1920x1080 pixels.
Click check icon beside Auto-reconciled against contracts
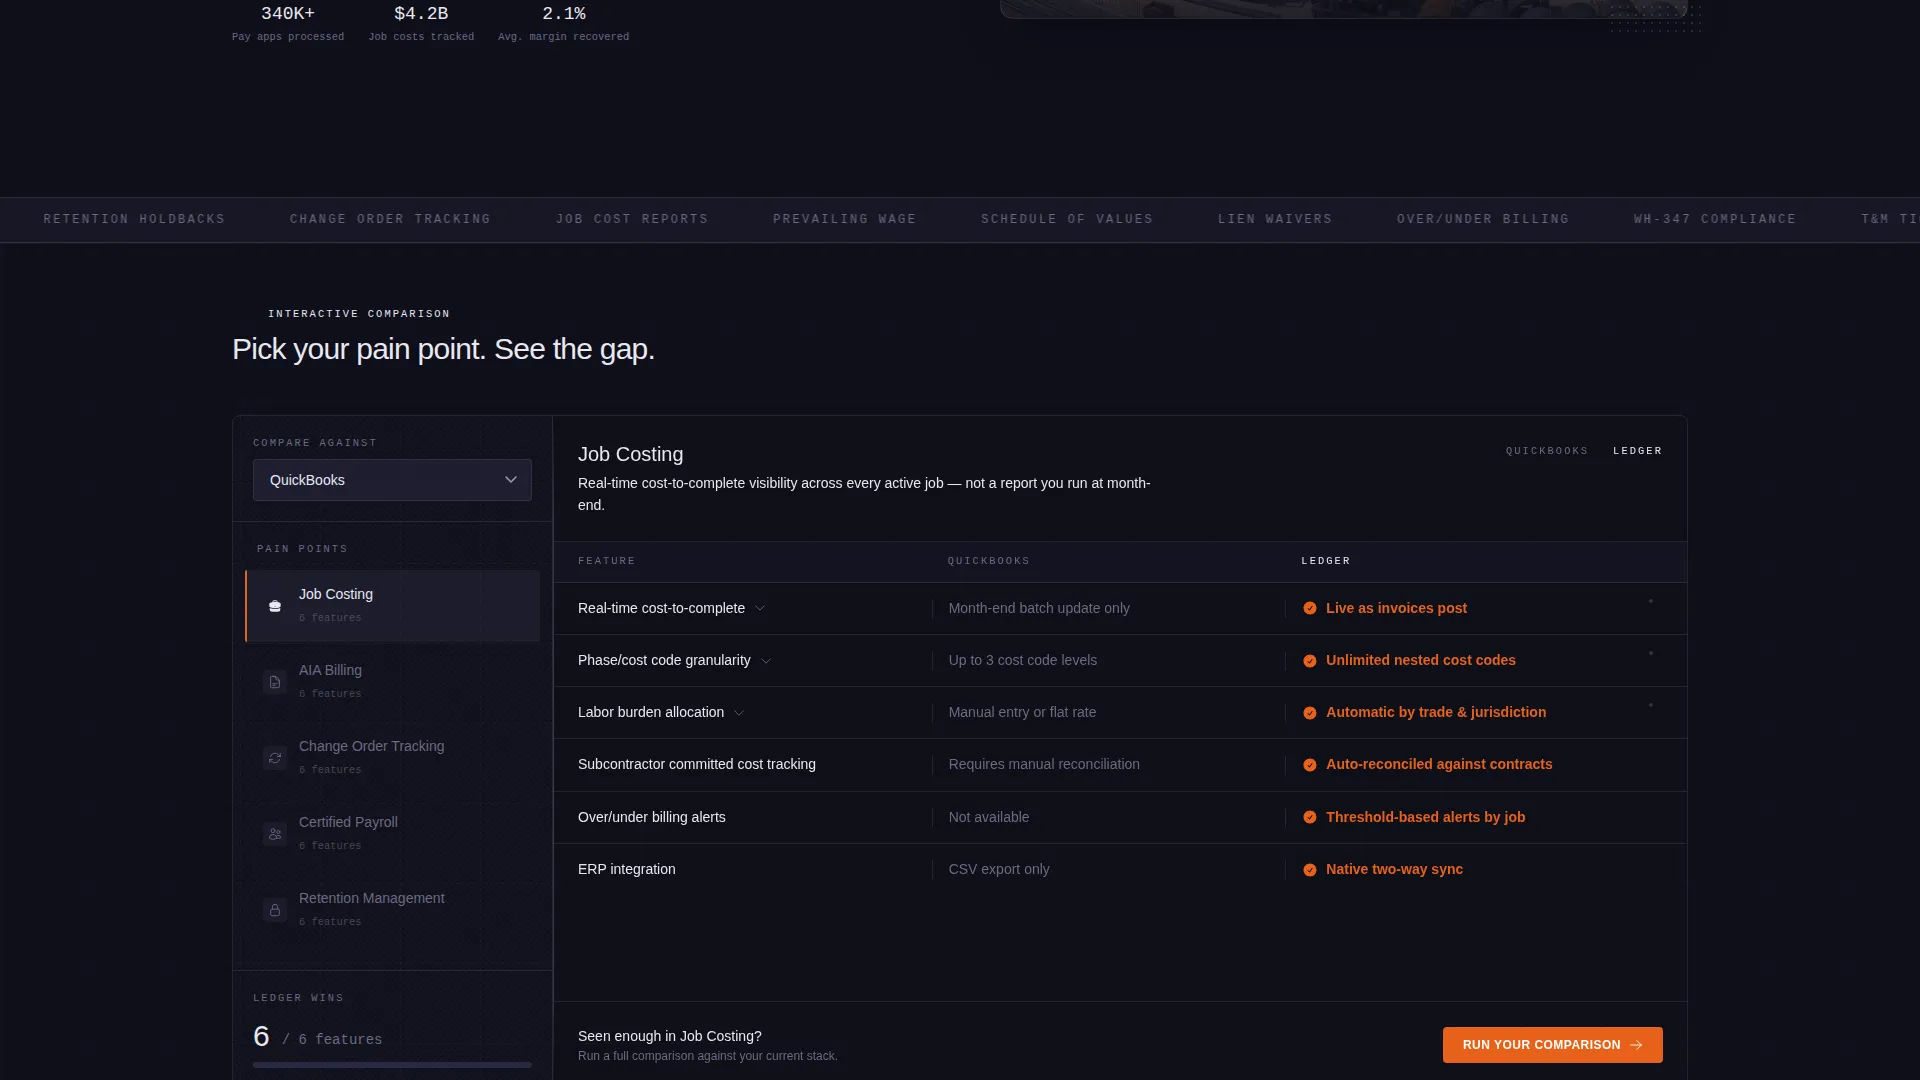pos(1310,765)
